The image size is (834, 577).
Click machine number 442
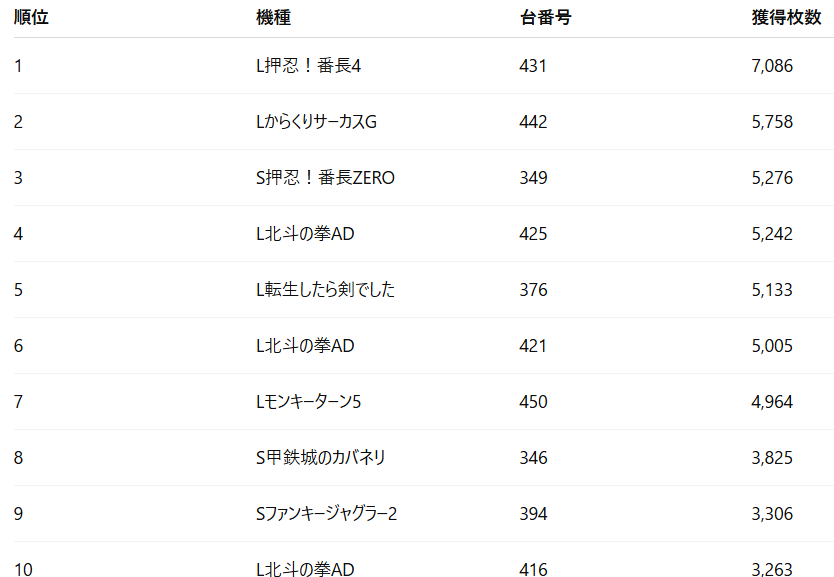click(x=533, y=122)
